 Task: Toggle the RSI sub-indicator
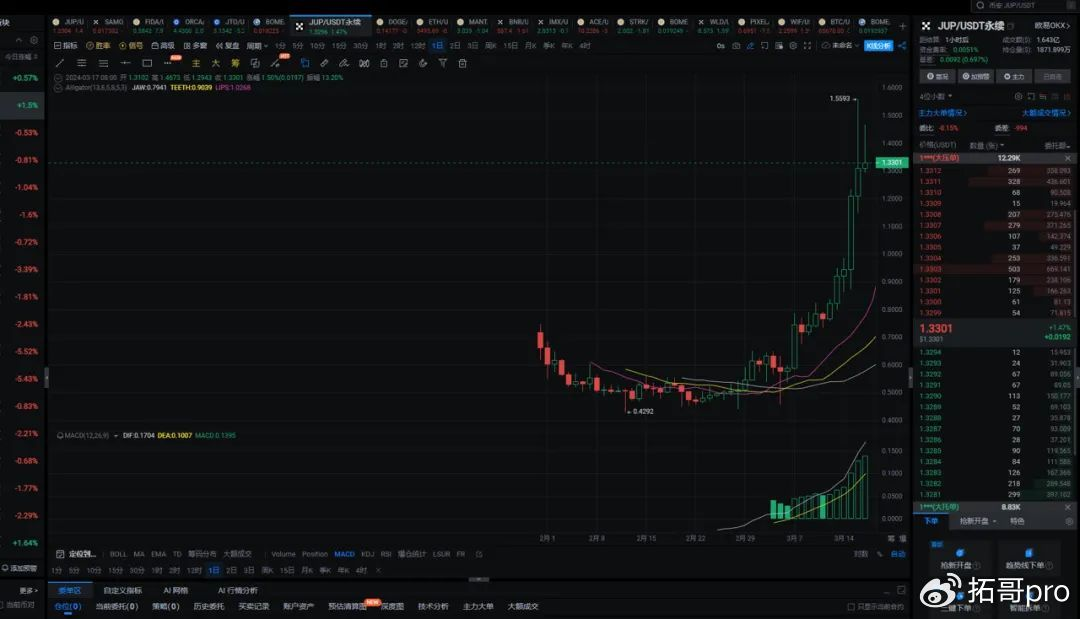coord(386,554)
